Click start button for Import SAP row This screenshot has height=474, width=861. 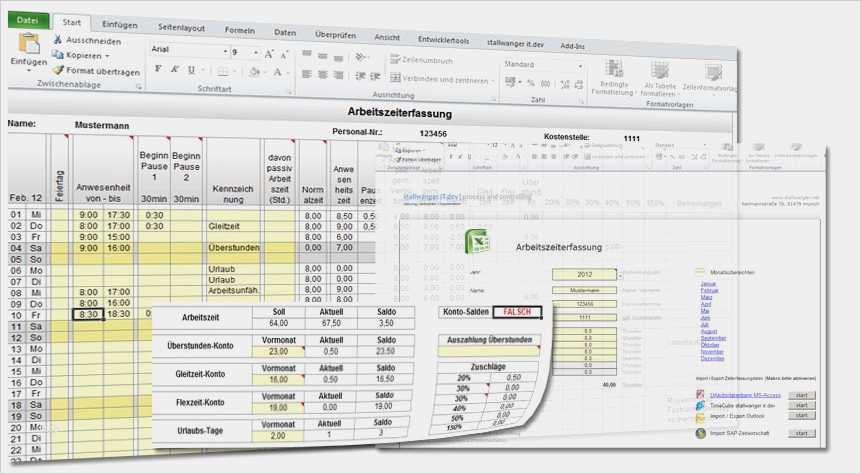point(802,433)
